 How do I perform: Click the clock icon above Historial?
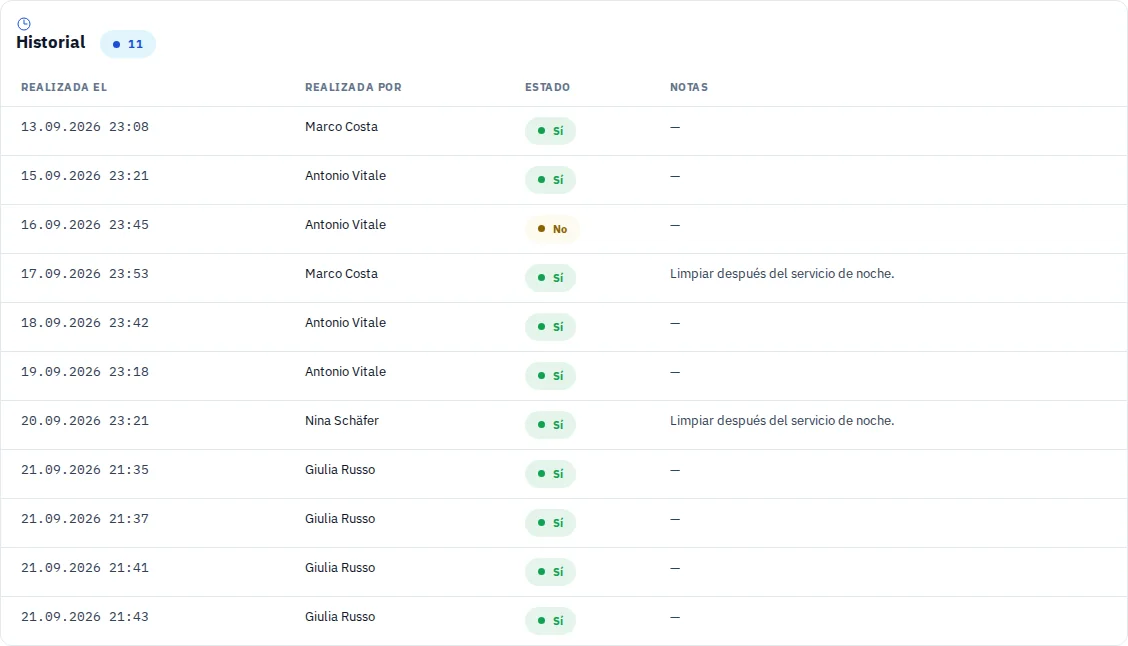click(x=24, y=24)
